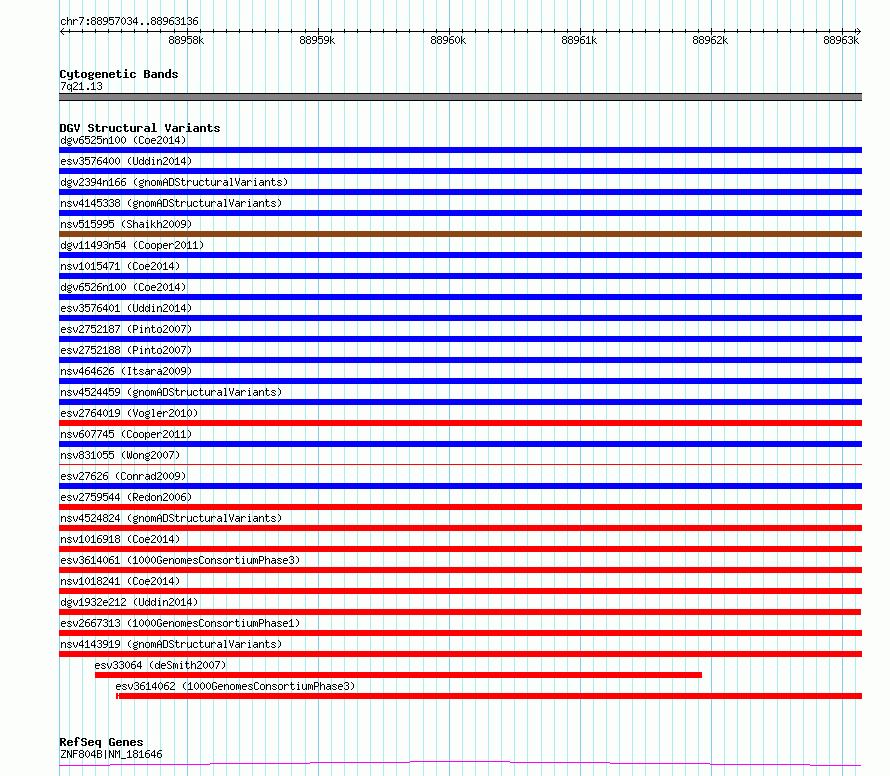Viewport: 890px width, 776px height.
Task: Click nsv464626 (Itsara2009) variant label
Action: (x=126, y=371)
